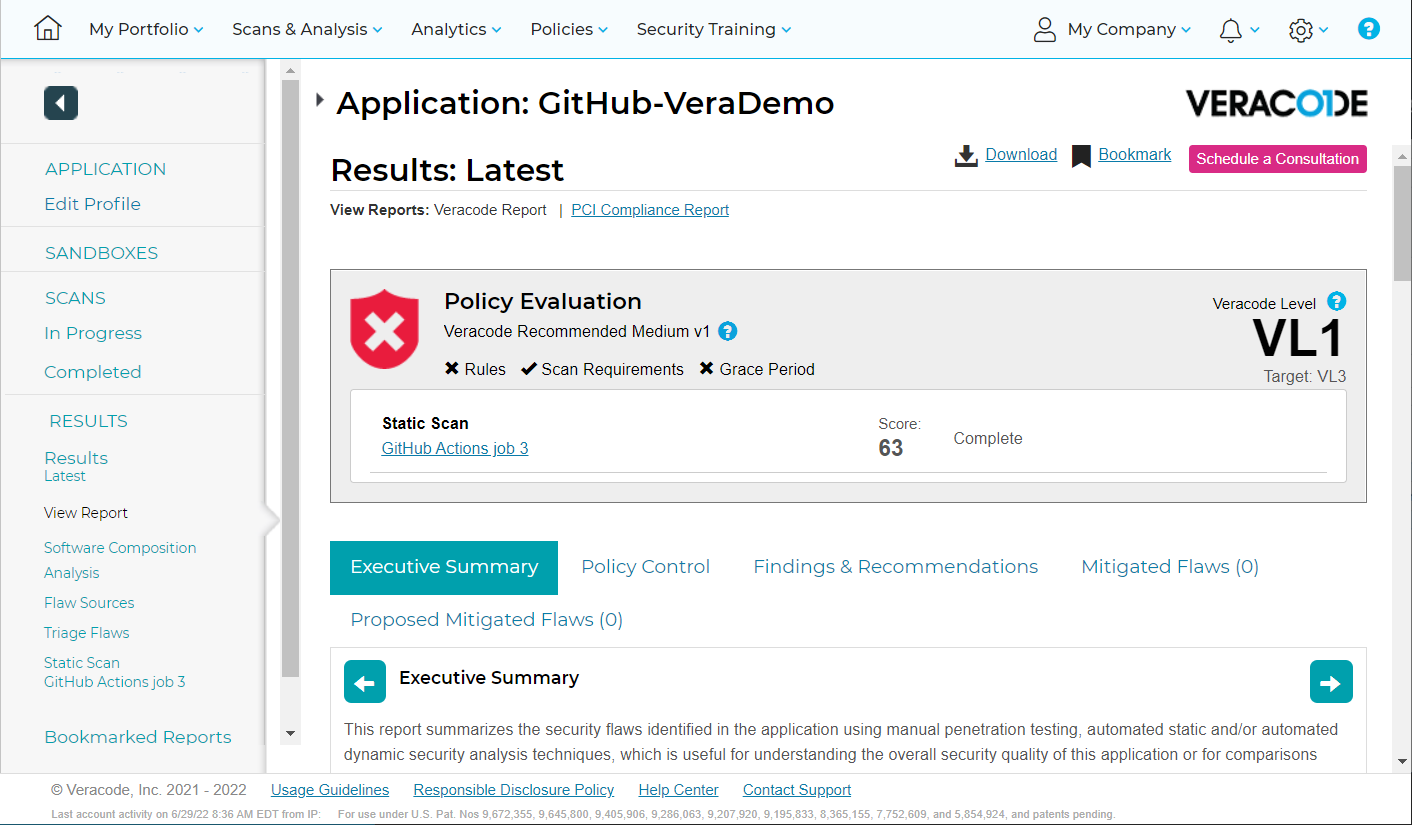Open help for Veracode Recommended Medium v1 policy
Screen dimensions: 1412x825
pyautogui.click(x=728, y=331)
